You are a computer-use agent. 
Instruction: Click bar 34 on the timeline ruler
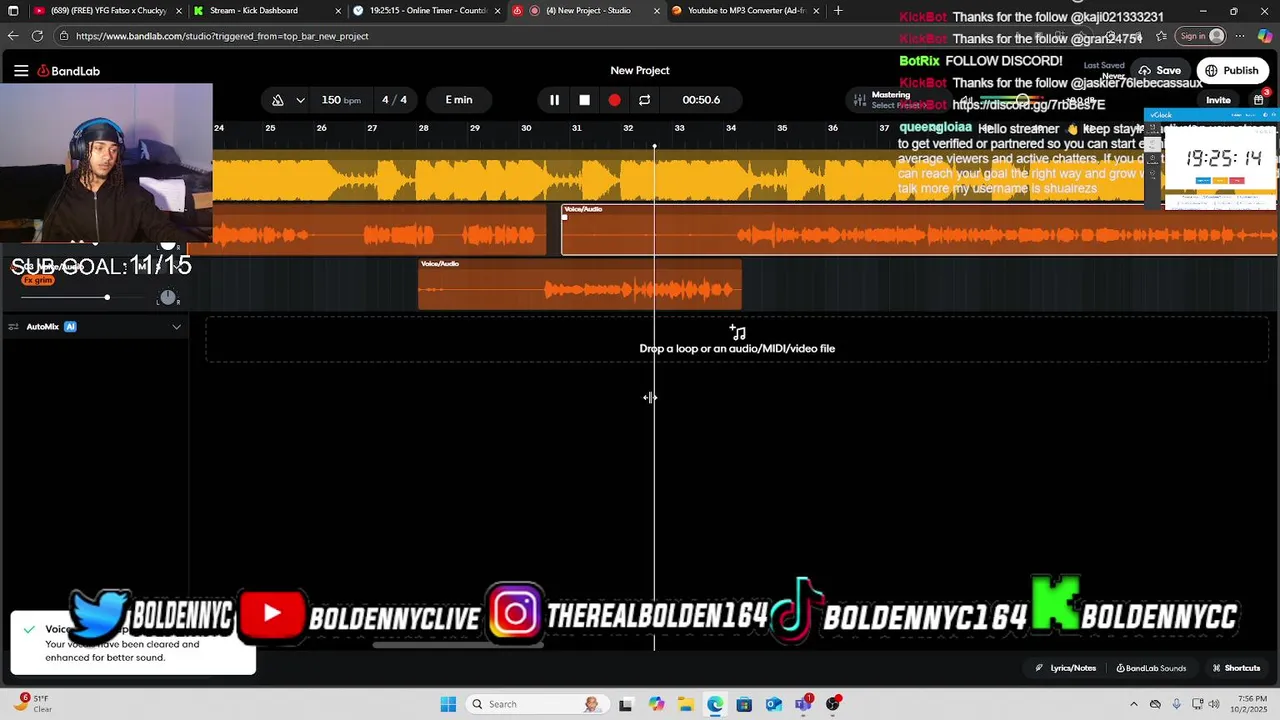coord(731,128)
